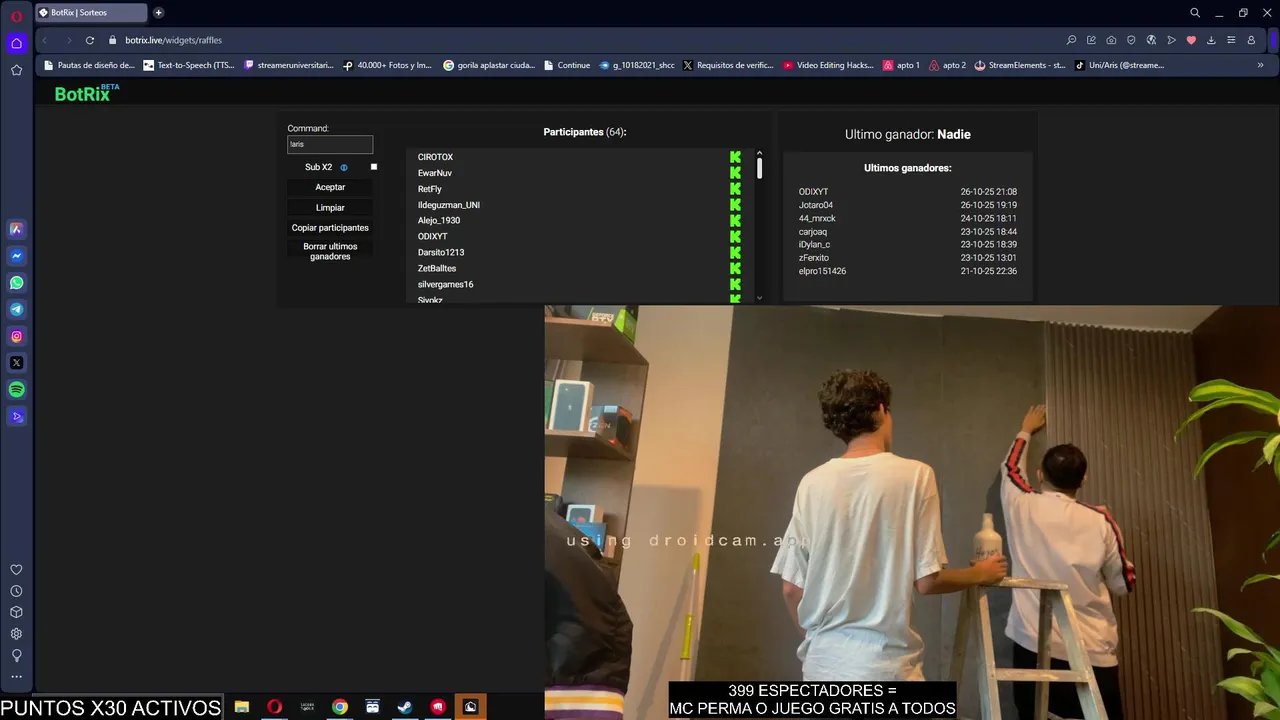Open Telegram in sidebar
The width and height of the screenshot is (1280, 720).
click(16, 310)
